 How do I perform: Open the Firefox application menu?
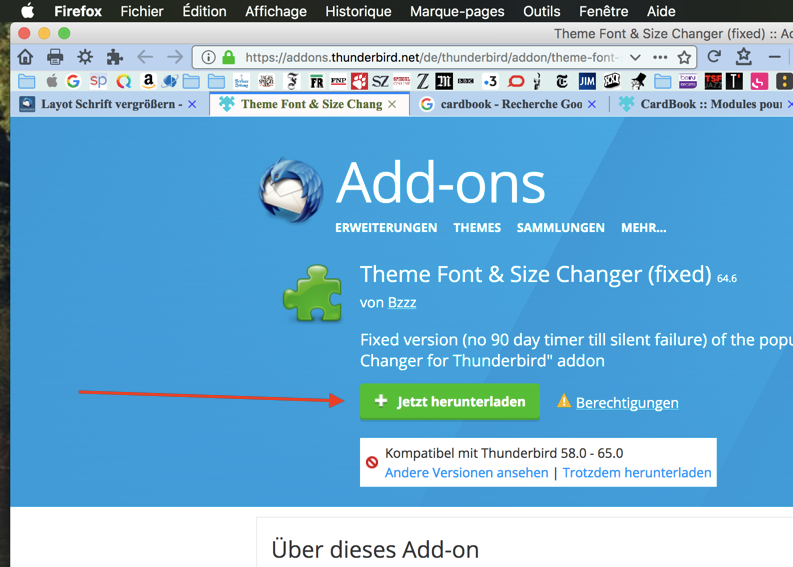pos(78,11)
